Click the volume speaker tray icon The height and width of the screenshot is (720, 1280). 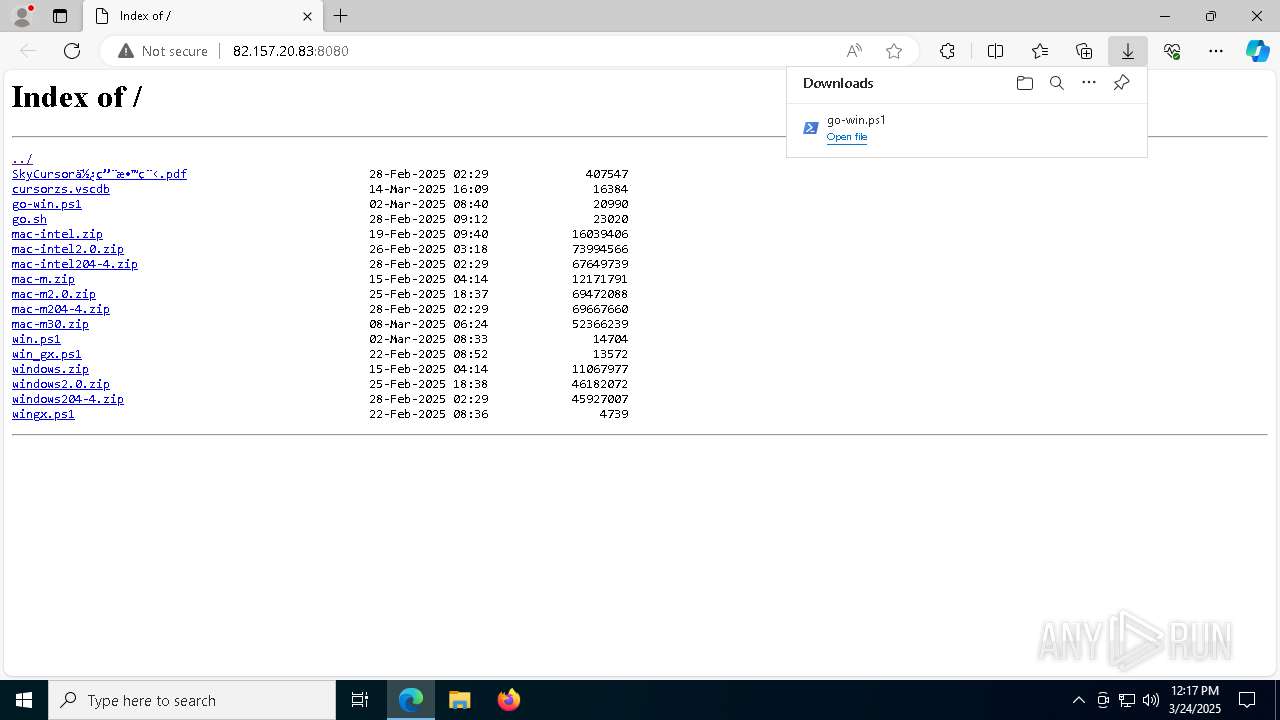point(1150,700)
